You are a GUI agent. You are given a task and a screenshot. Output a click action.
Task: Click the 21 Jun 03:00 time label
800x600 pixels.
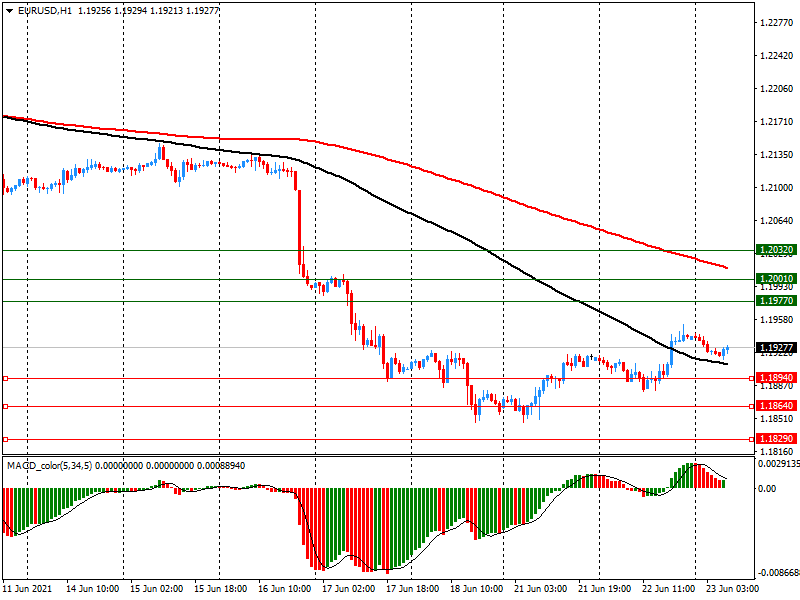(540, 588)
